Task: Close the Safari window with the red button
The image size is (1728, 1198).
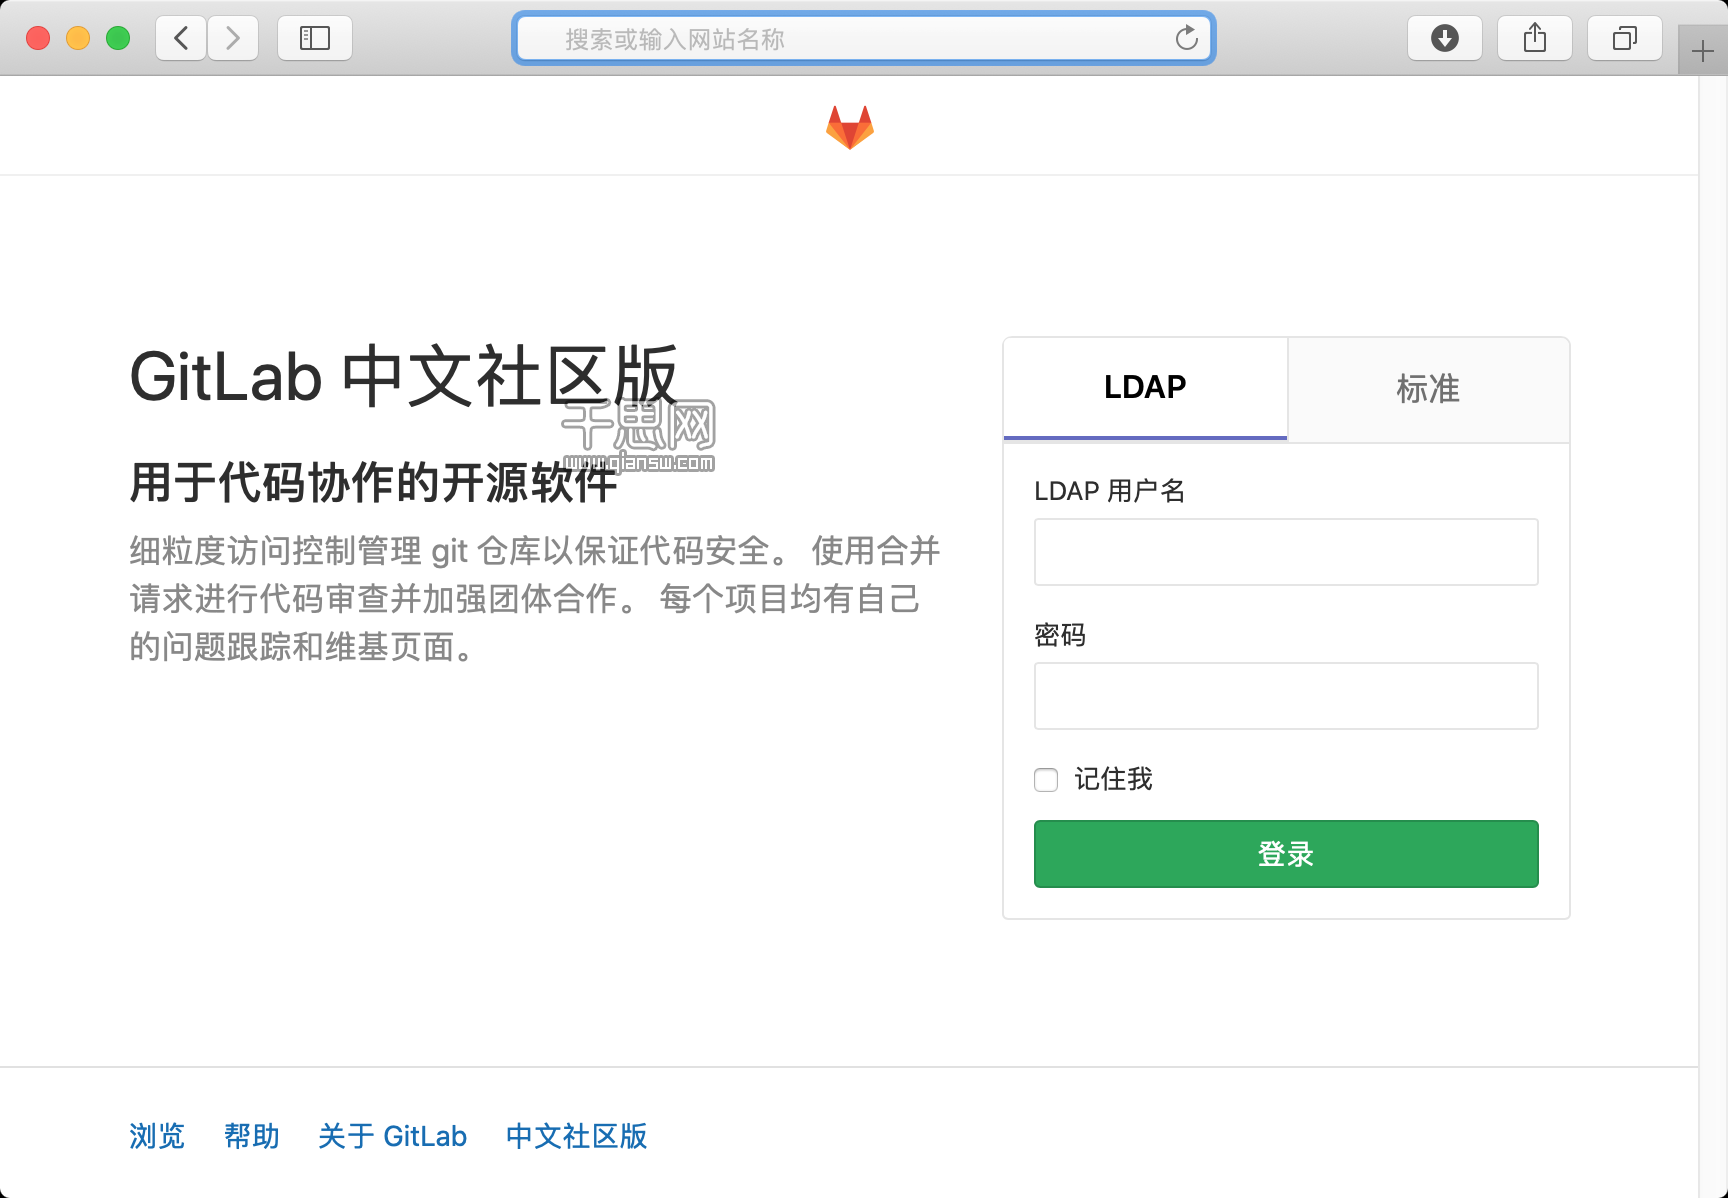Action: point(38,38)
